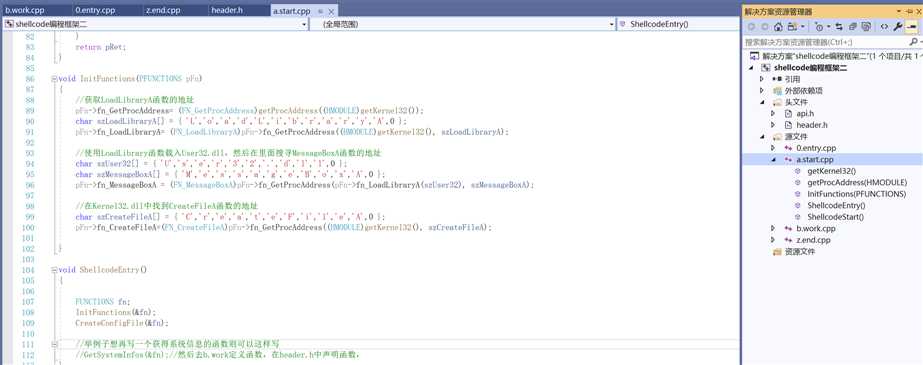Expand the 引用 node
923x365 pixels.
[762, 79]
